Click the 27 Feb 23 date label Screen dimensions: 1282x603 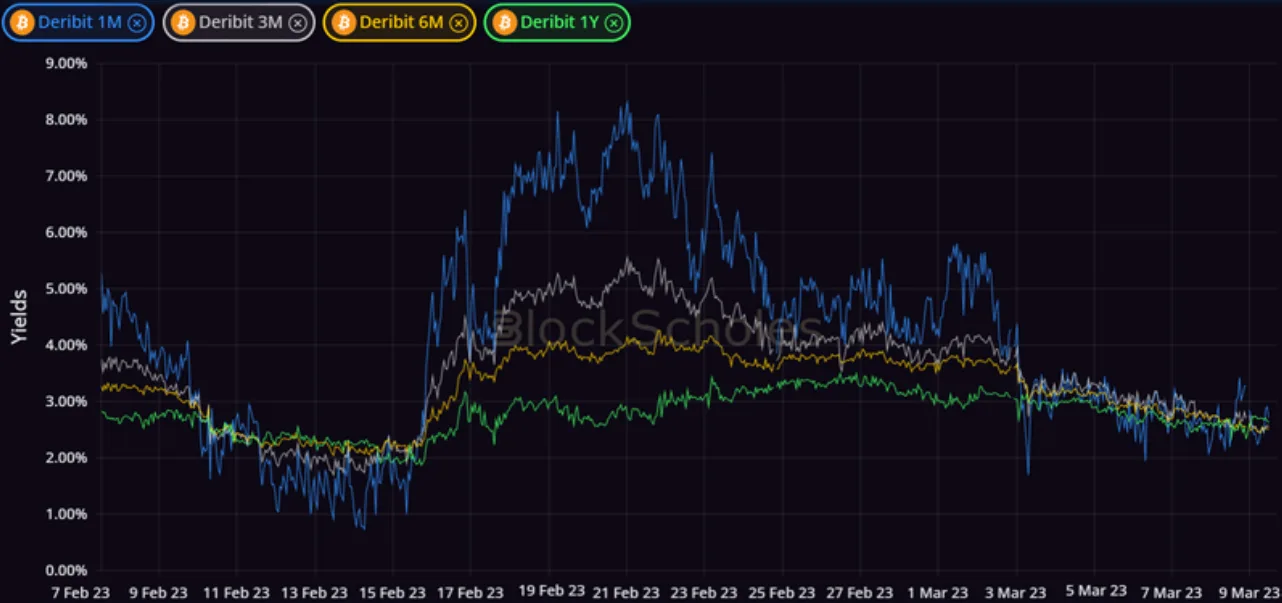(860, 592)
